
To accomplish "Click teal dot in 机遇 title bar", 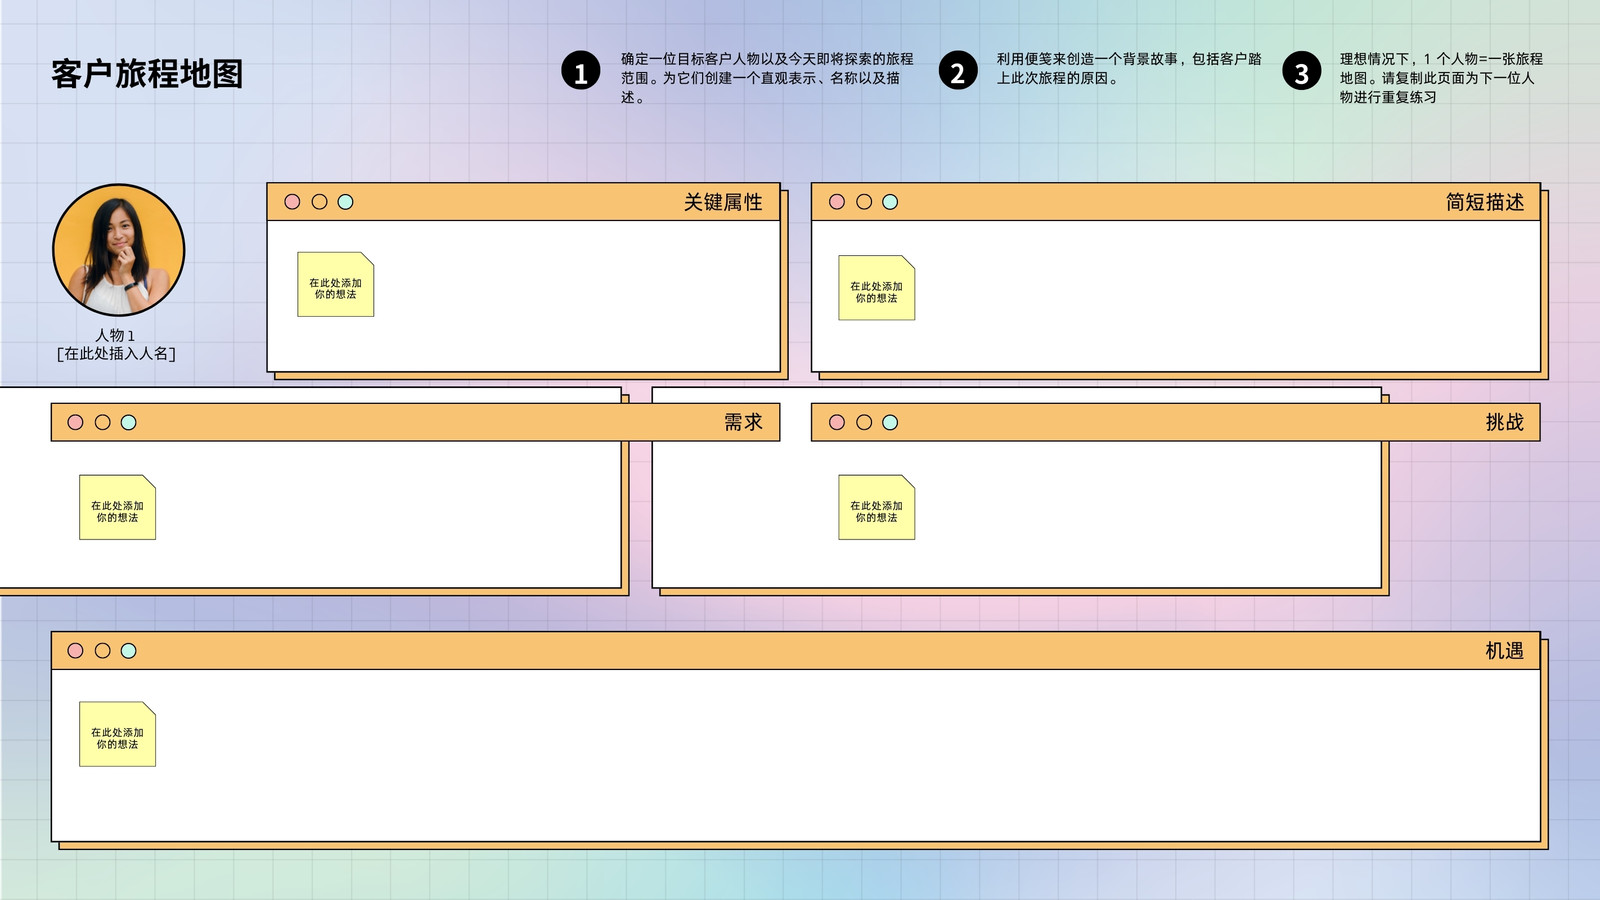I will pyautogui.click(x=129, y=651).
